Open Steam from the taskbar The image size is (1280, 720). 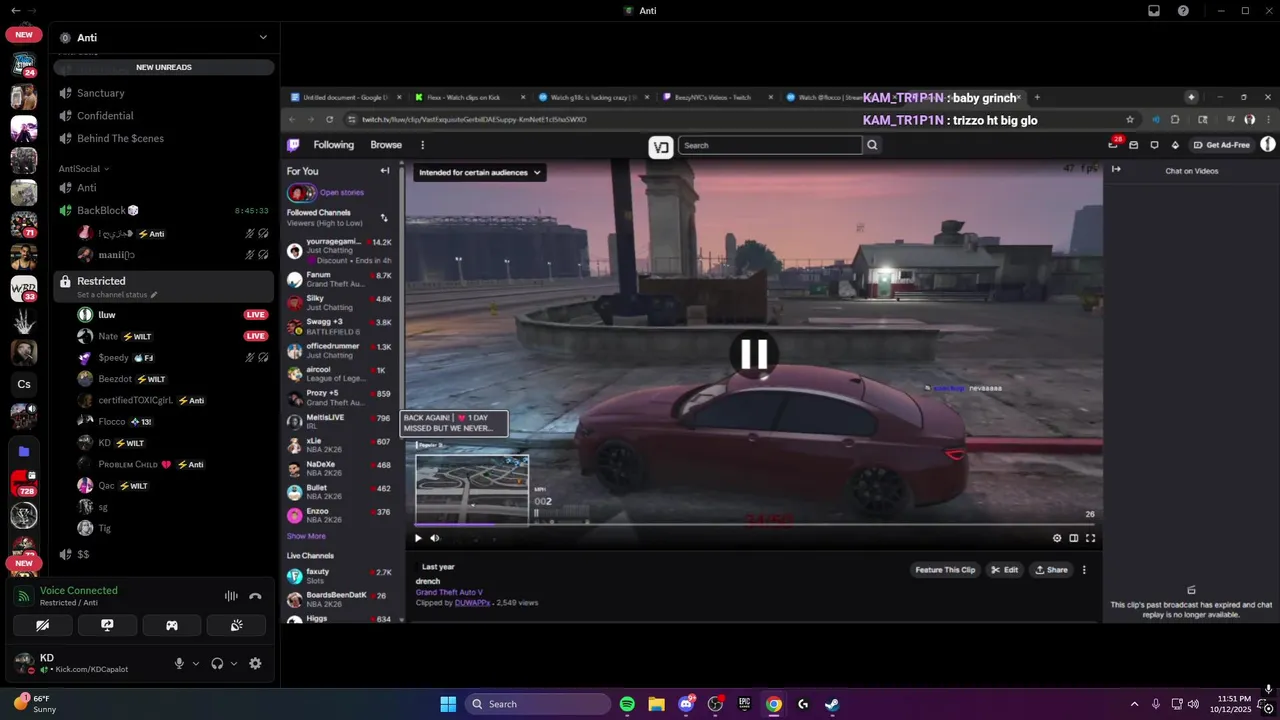point(832,704)
